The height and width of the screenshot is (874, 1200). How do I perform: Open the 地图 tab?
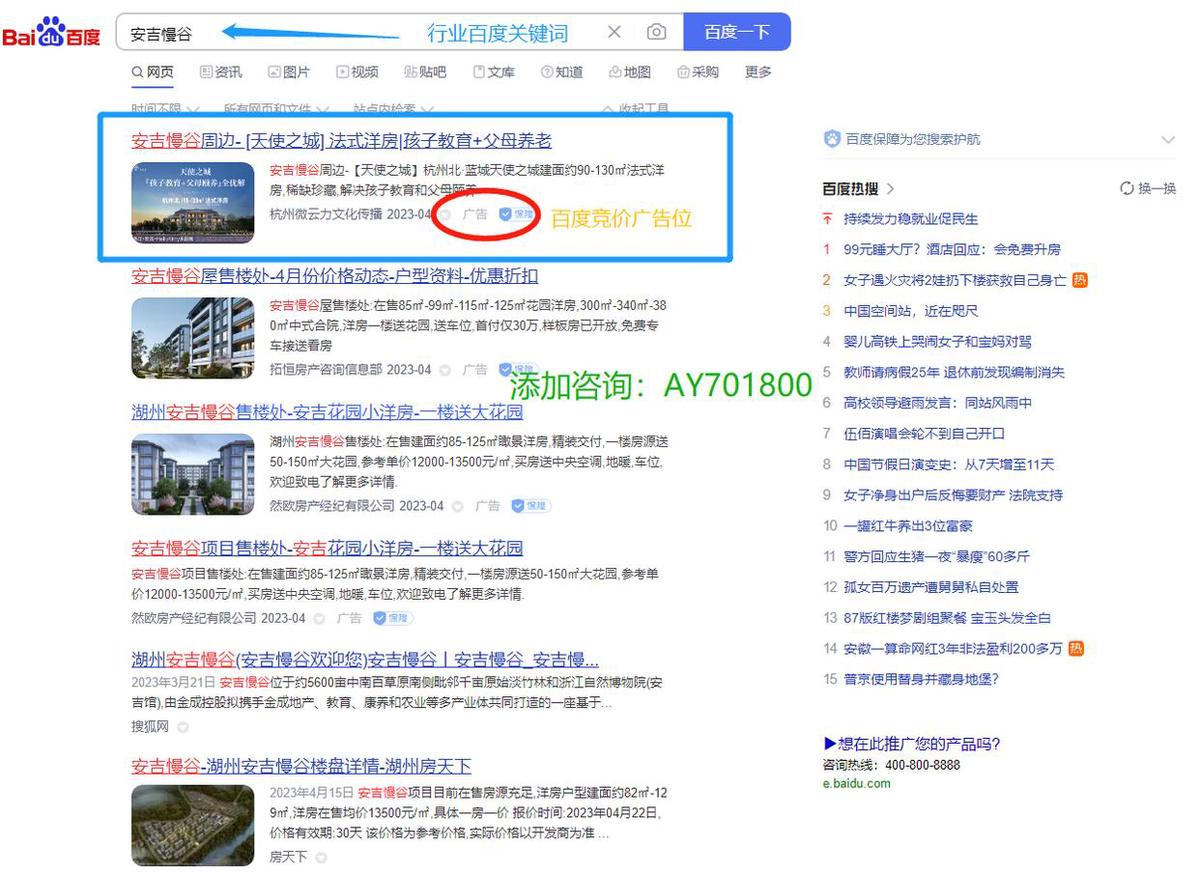[630, 72]
